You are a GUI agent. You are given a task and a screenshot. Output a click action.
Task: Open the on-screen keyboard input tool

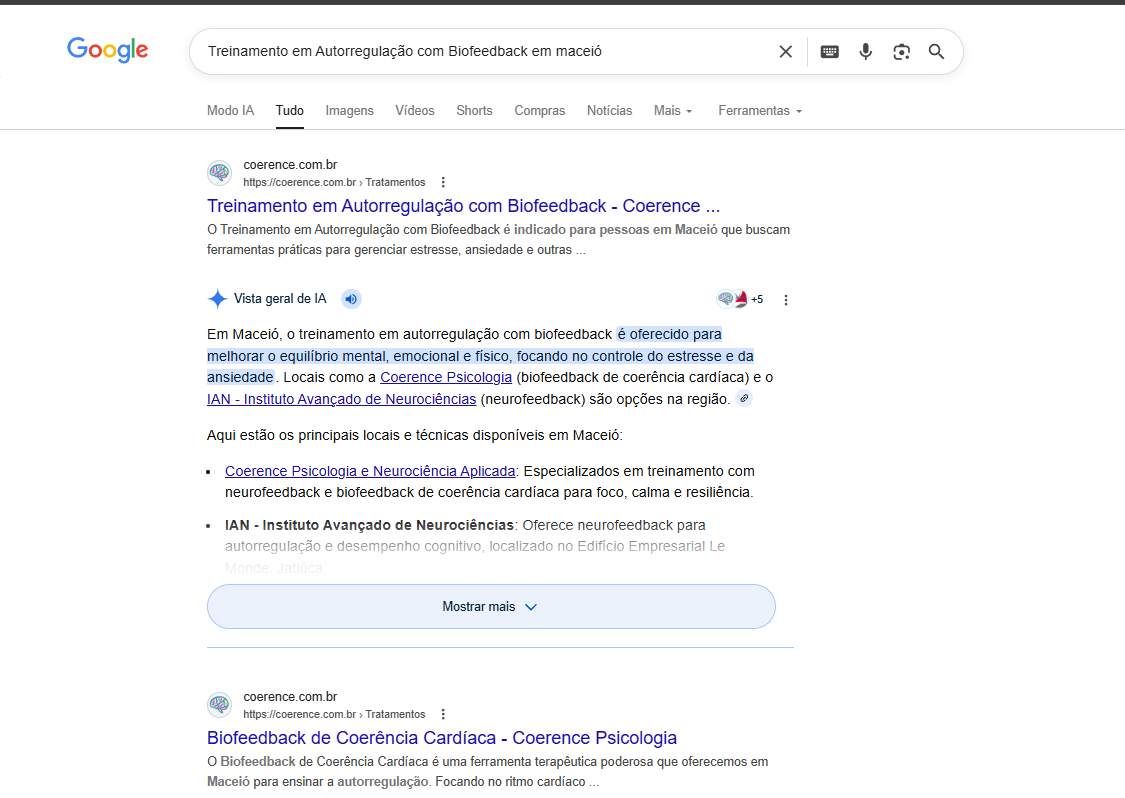tap(829, 52)
